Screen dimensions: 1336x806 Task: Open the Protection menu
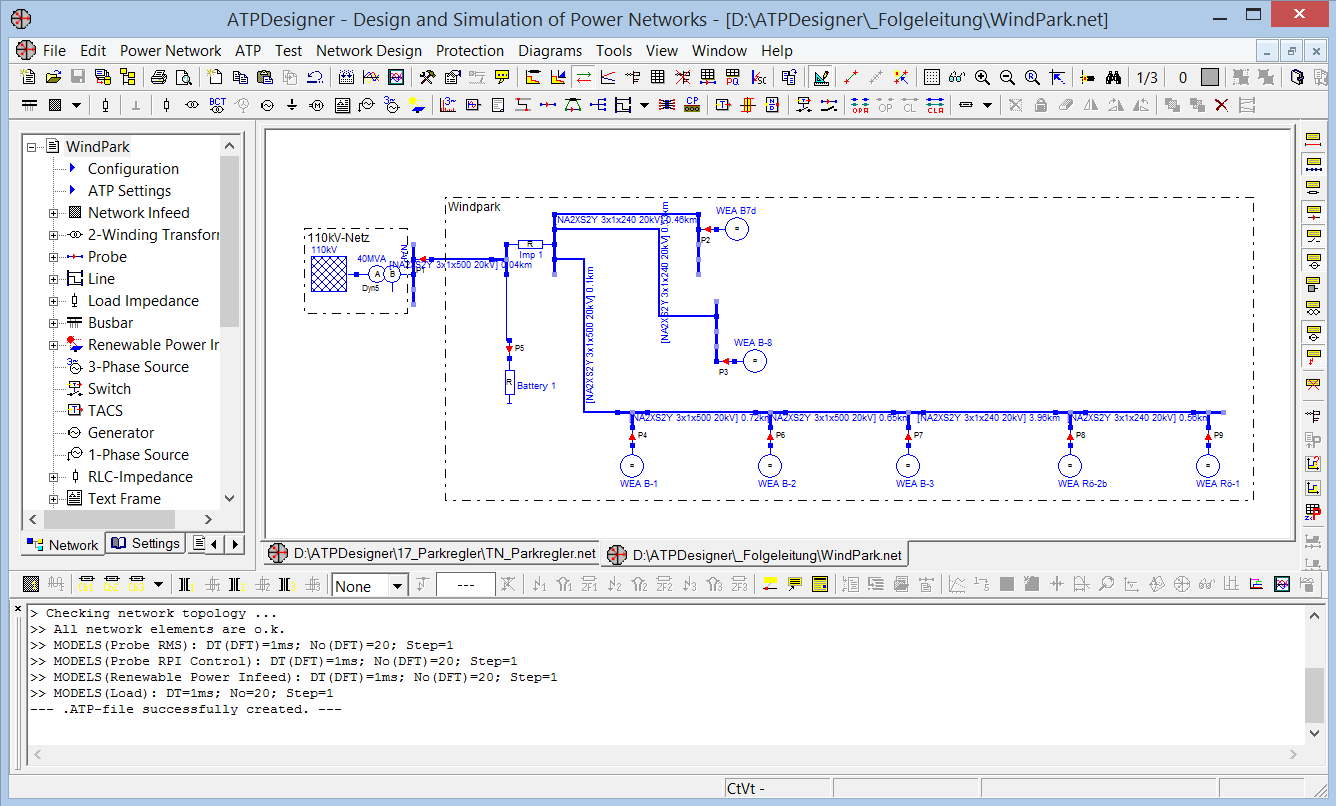[470, 51]
